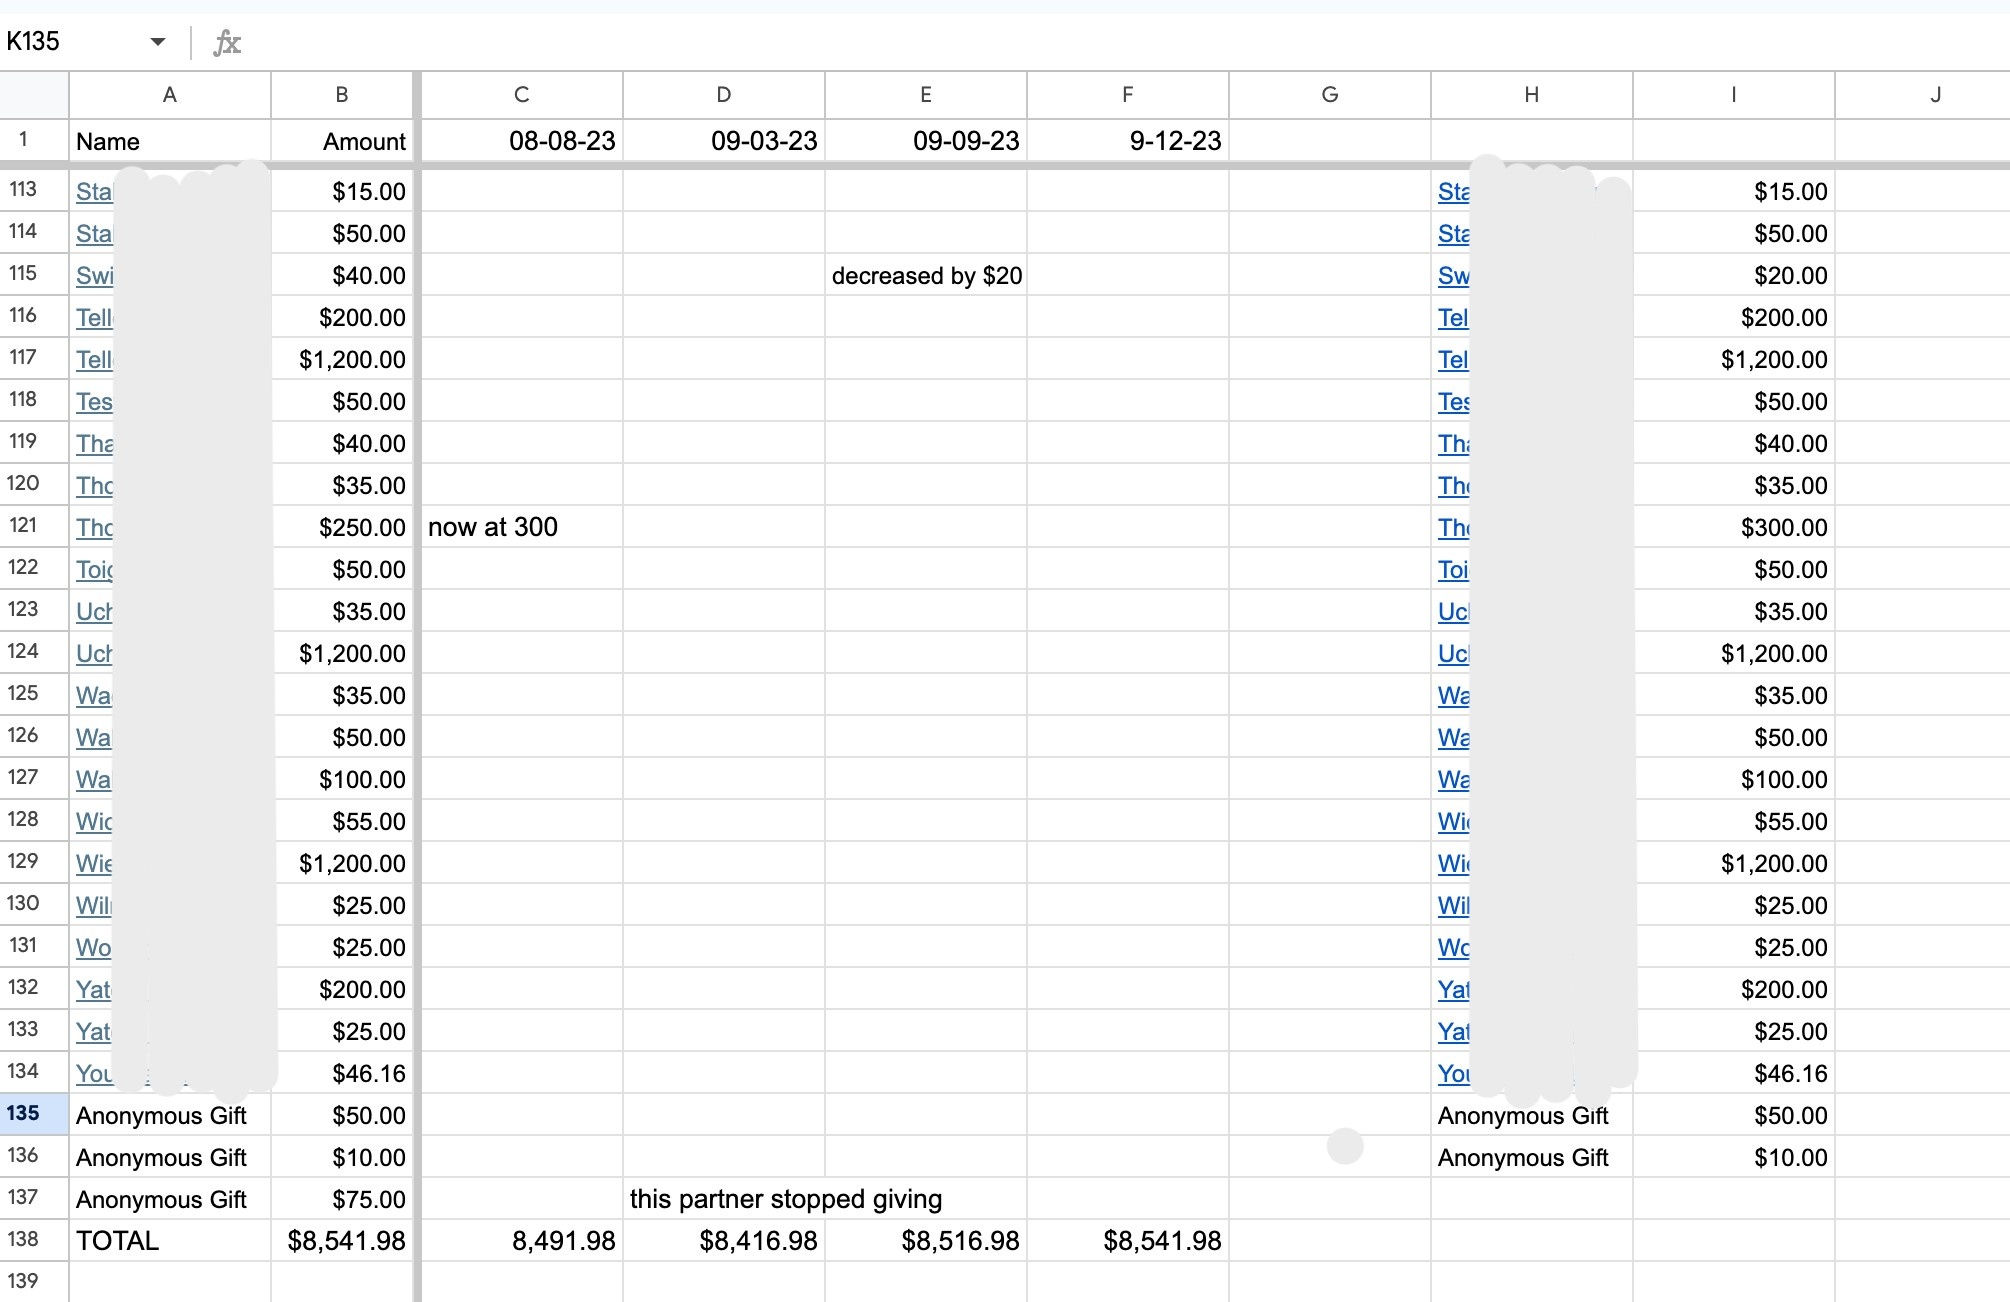
Task: Open the Yat link in row 132
Action: click(93, 990)
